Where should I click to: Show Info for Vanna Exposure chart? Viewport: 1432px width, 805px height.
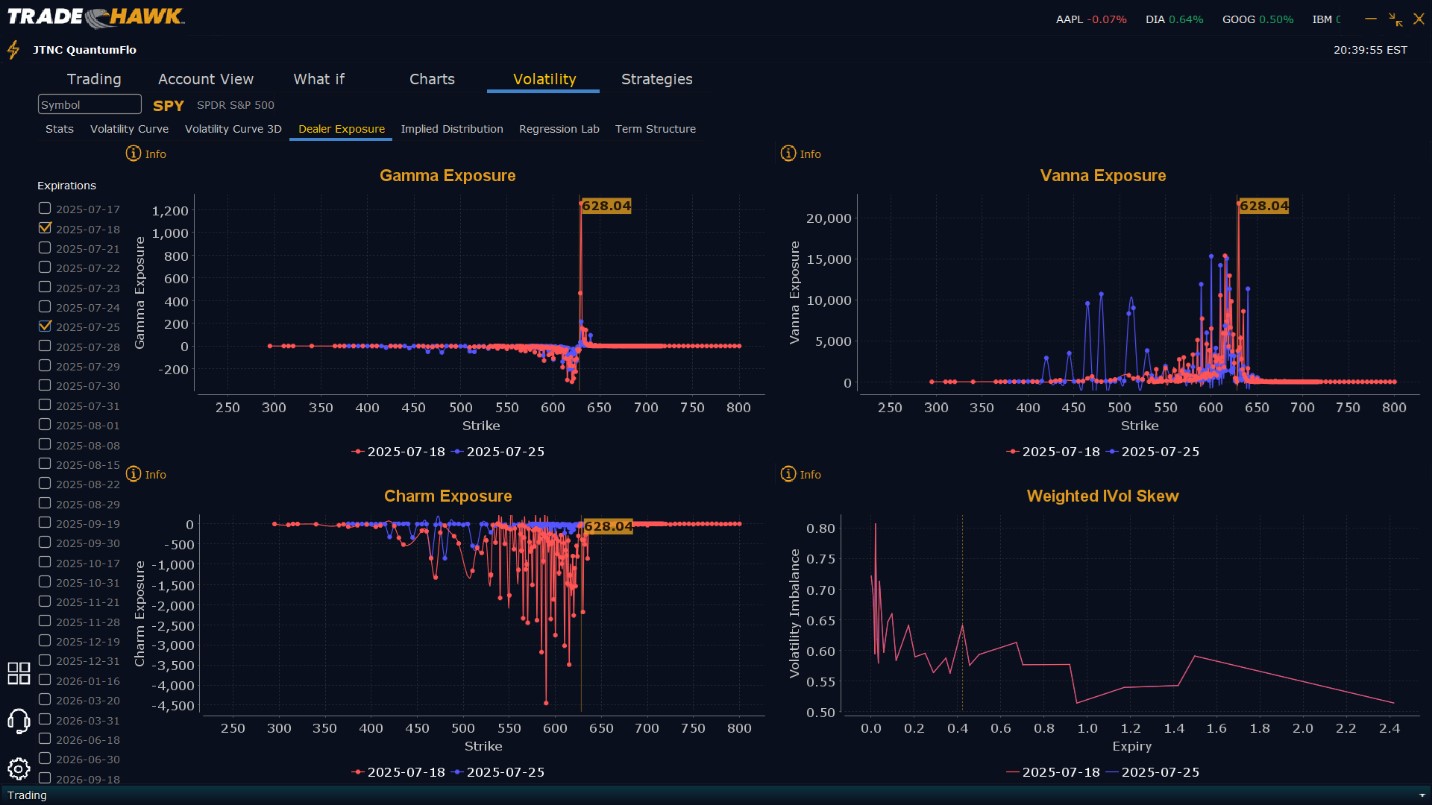point(800,154)
